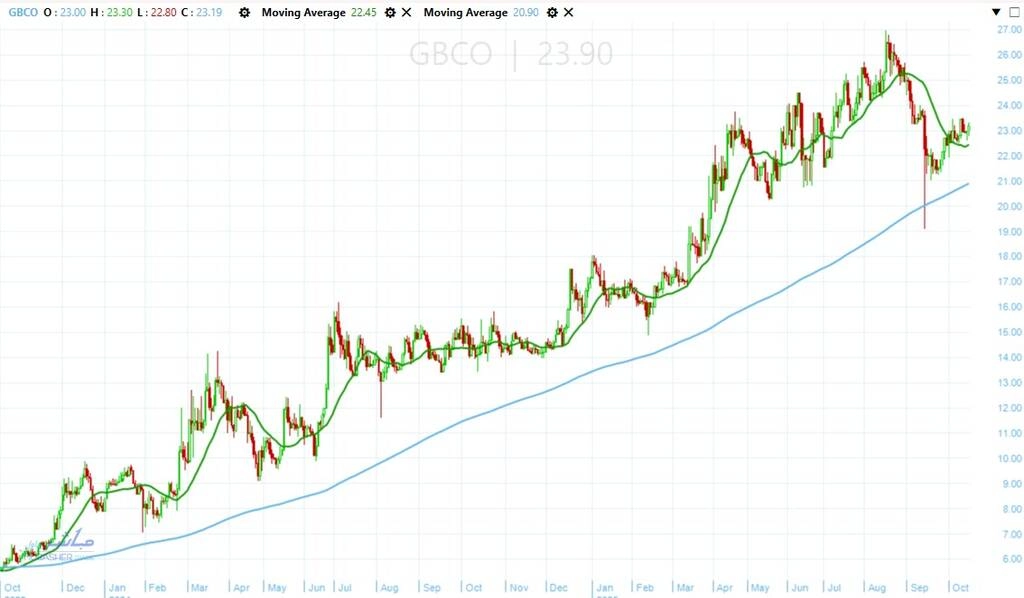
Task: Select the first Moving Average label
Action: pyautogui.click(x=304, y=12)
